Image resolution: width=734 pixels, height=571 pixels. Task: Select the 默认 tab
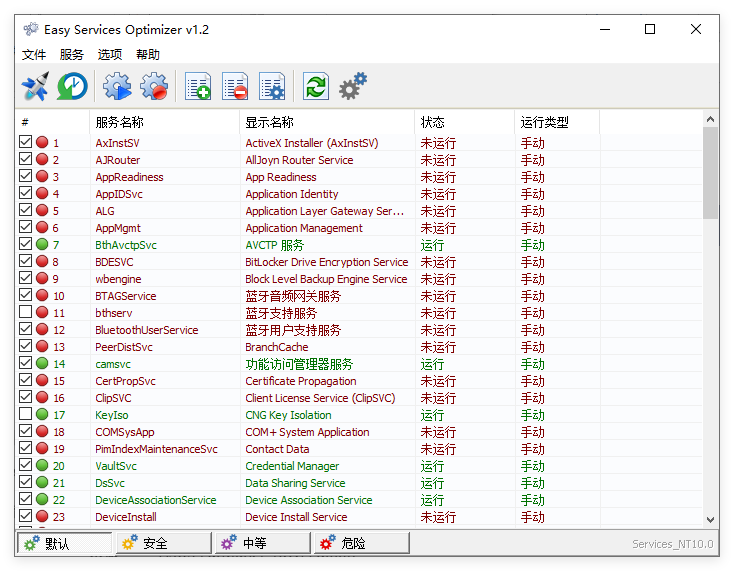65,543
